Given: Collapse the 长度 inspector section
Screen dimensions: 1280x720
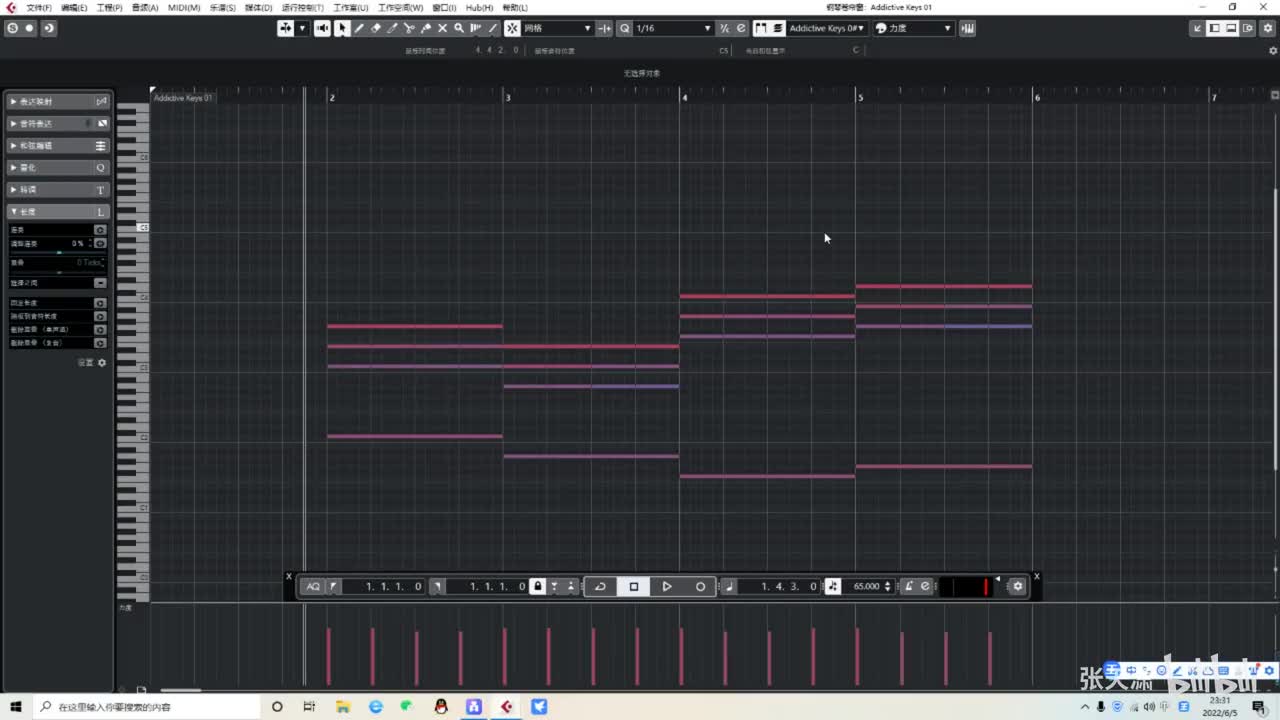Looking at the screenshot, I should pyautogui.click(x=58, y=212).
